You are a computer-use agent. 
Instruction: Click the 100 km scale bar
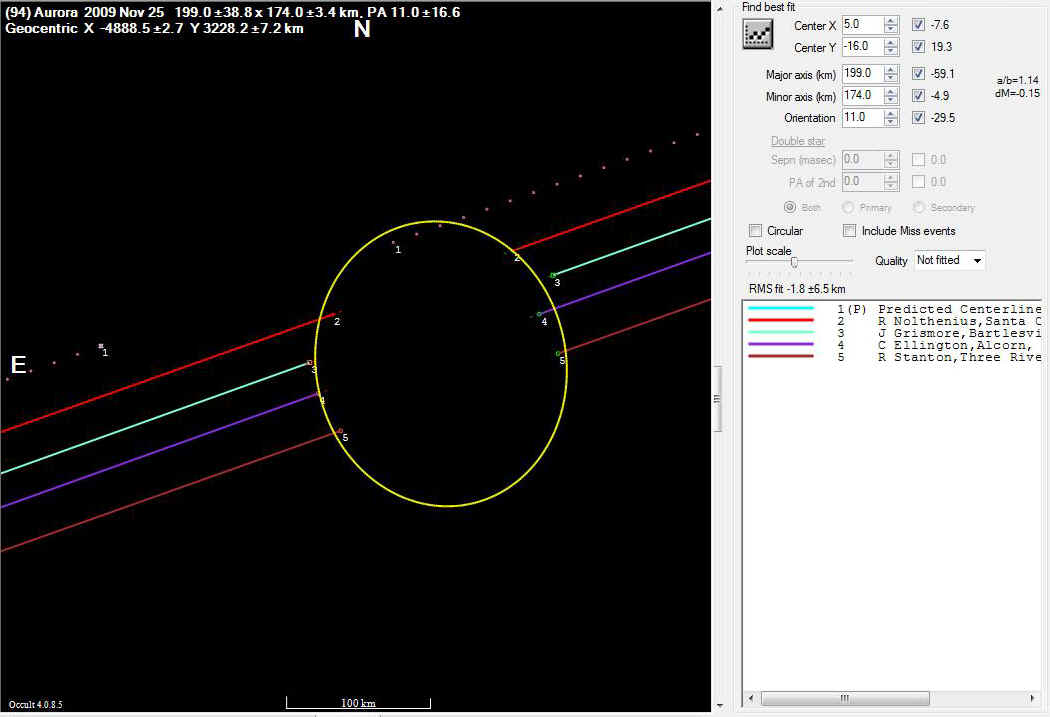point(358,703)
